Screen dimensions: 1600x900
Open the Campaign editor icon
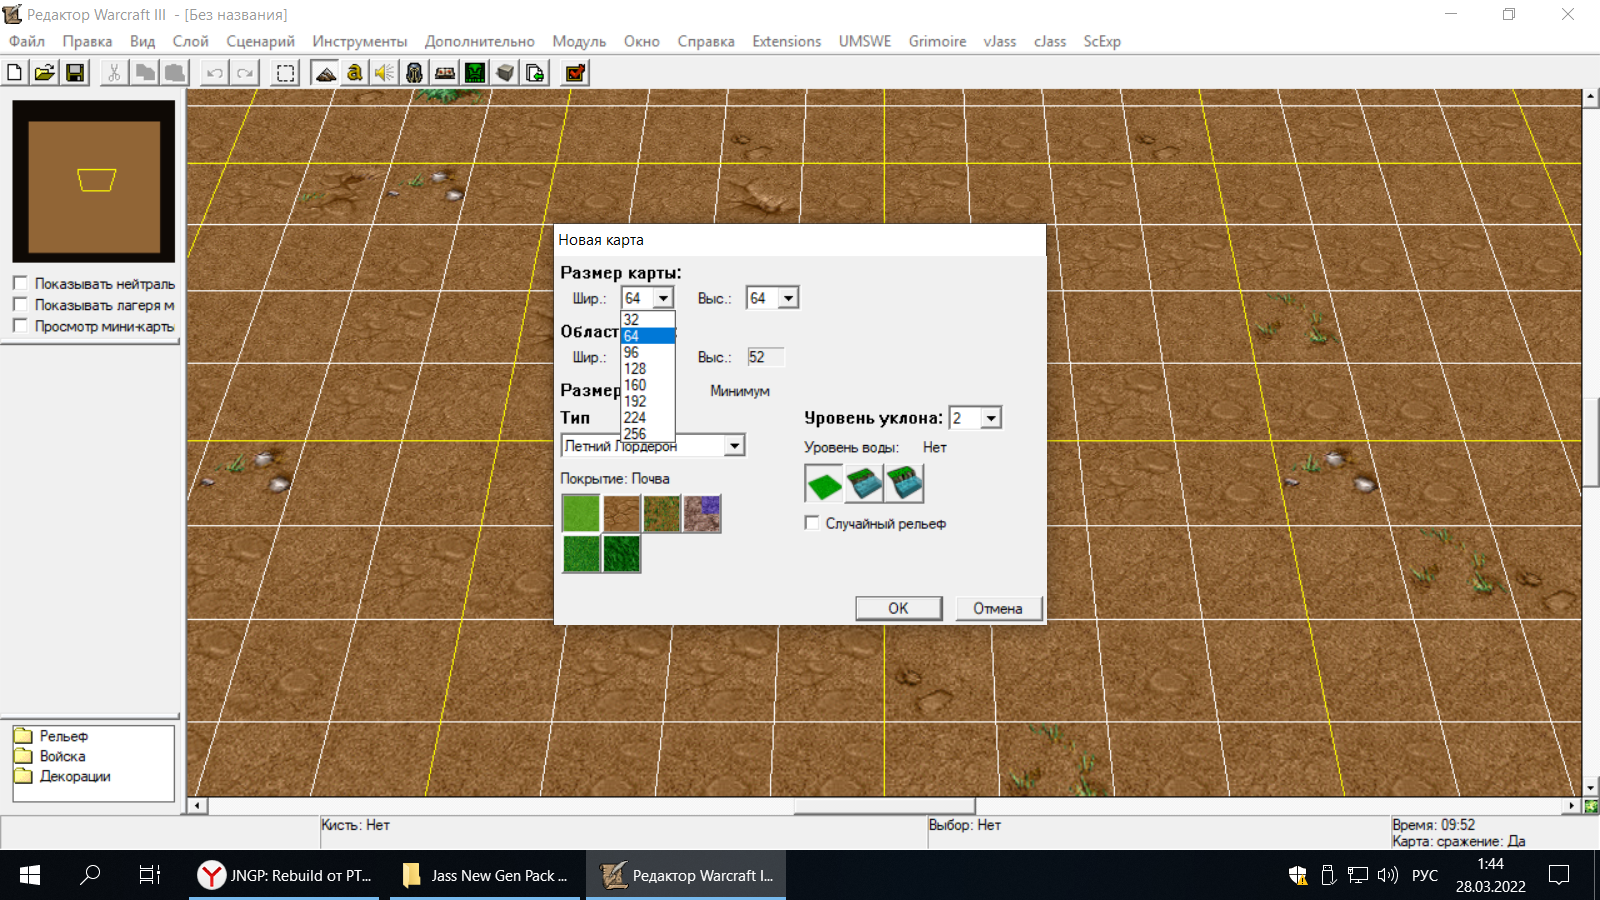point(445,73)
